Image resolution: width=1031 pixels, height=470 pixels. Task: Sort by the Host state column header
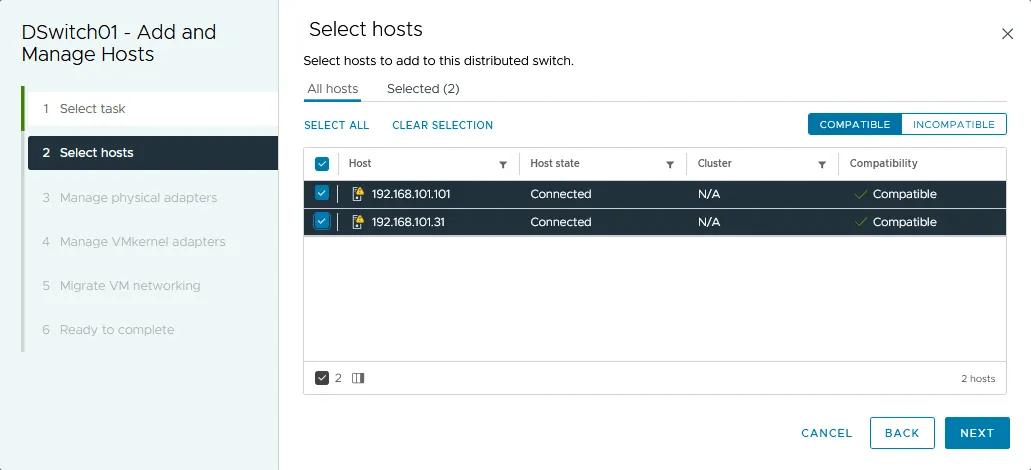point(555,163)
